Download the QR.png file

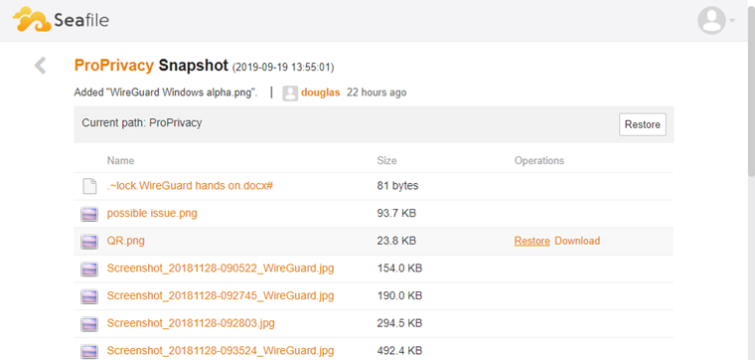click(577, 241)
